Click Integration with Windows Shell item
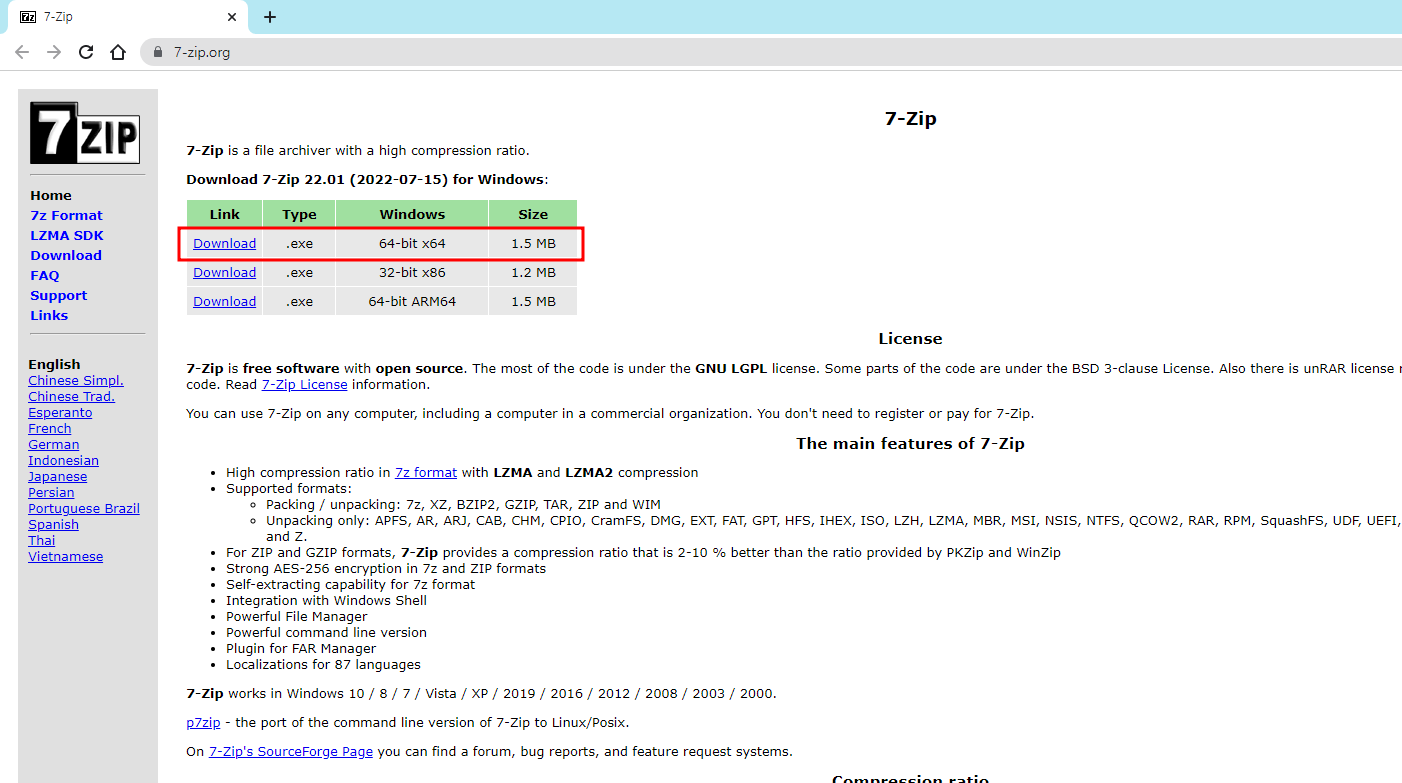 (x=326, y=601)
